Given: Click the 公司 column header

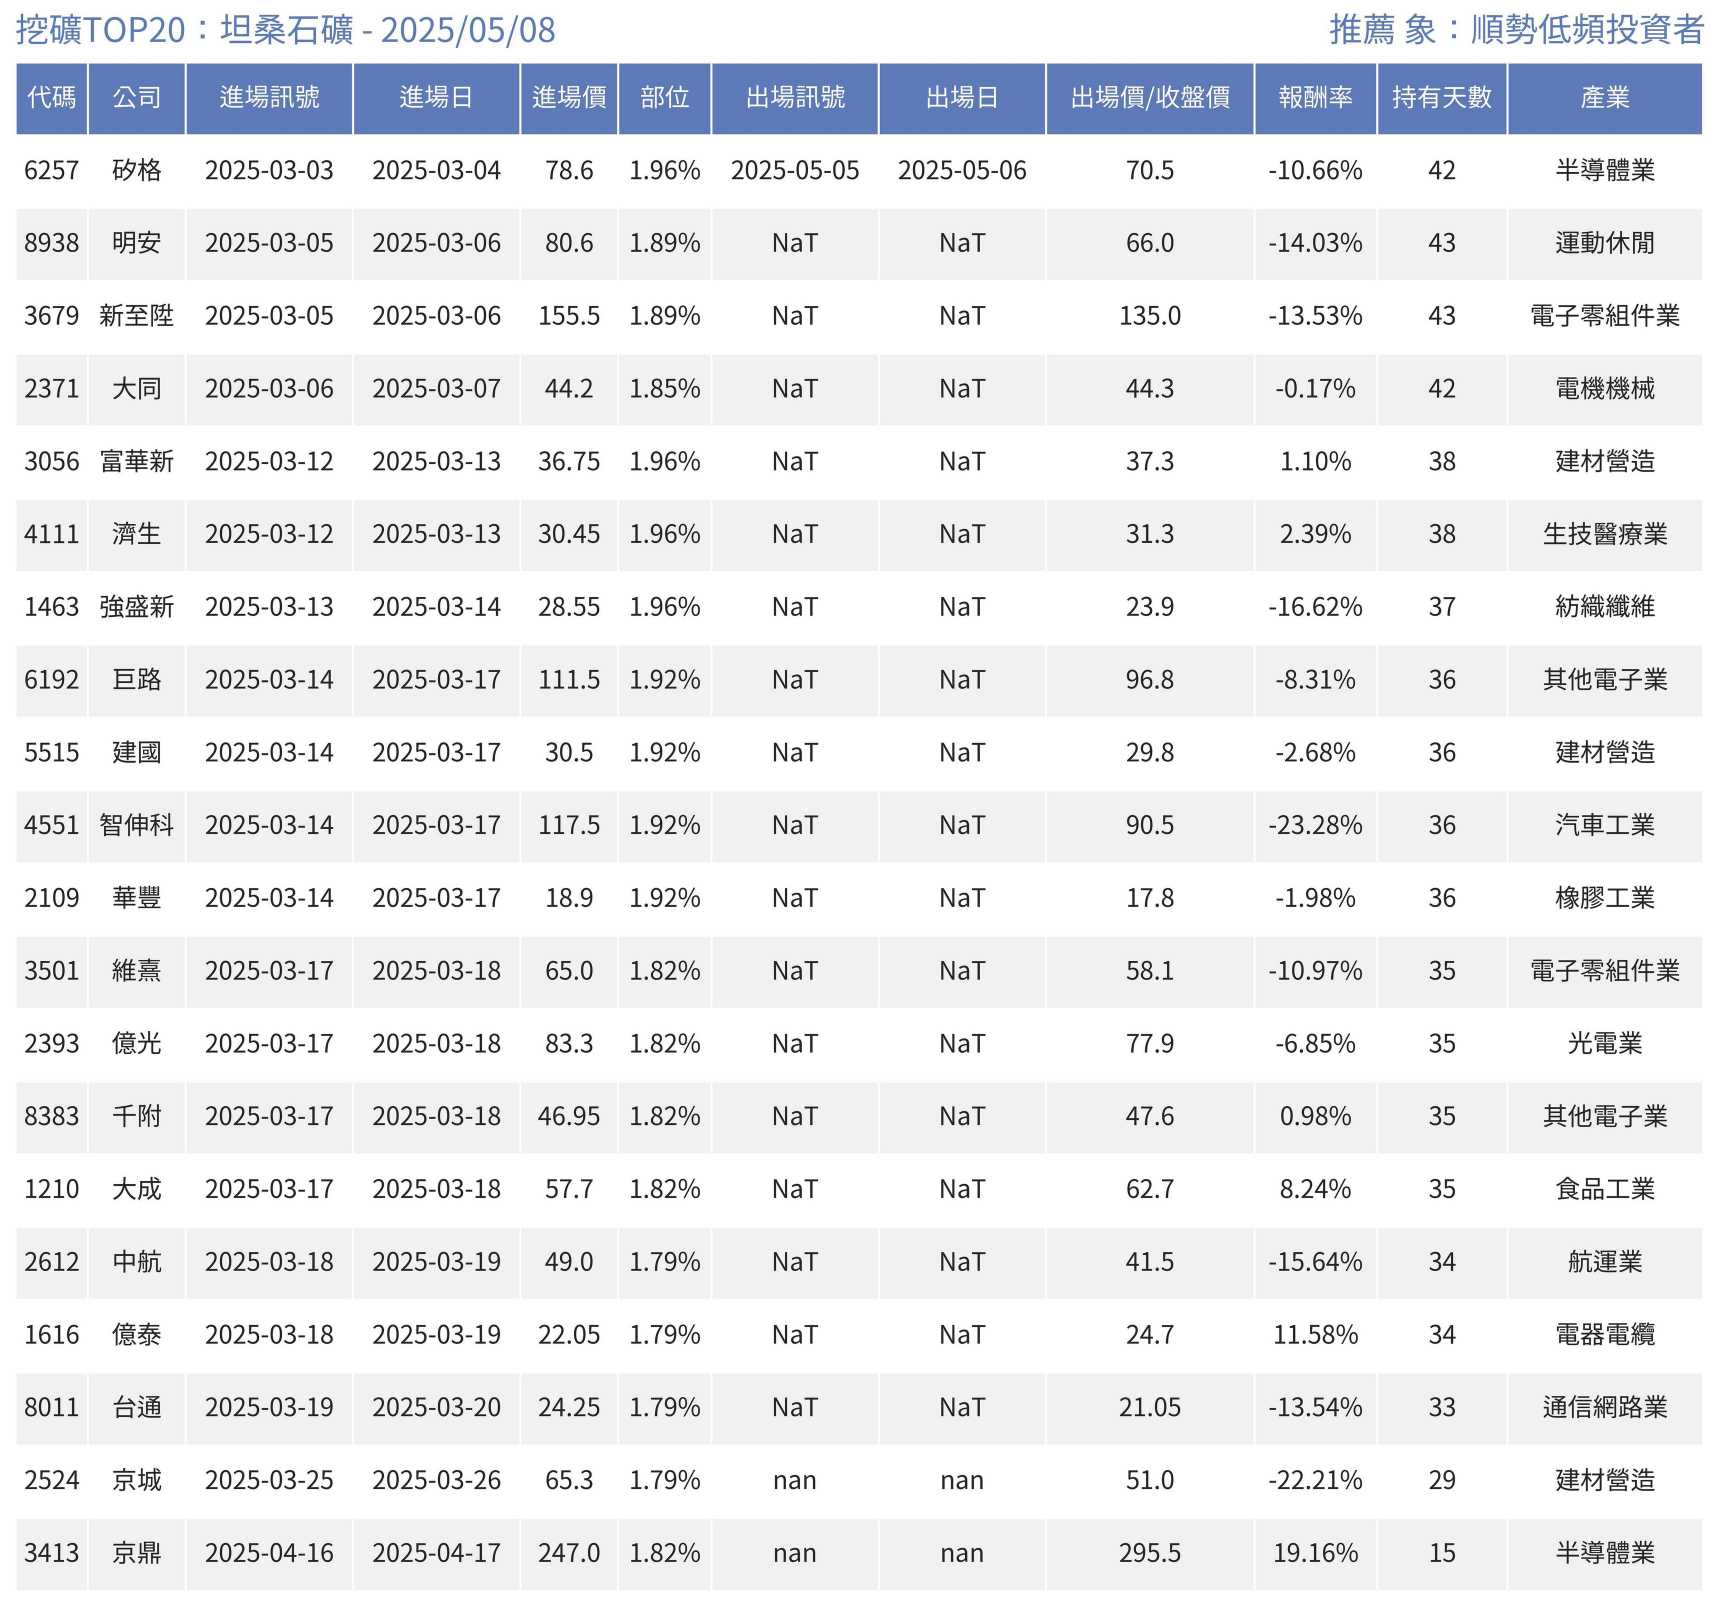Looking at the screenshot, I should [137, 98].
